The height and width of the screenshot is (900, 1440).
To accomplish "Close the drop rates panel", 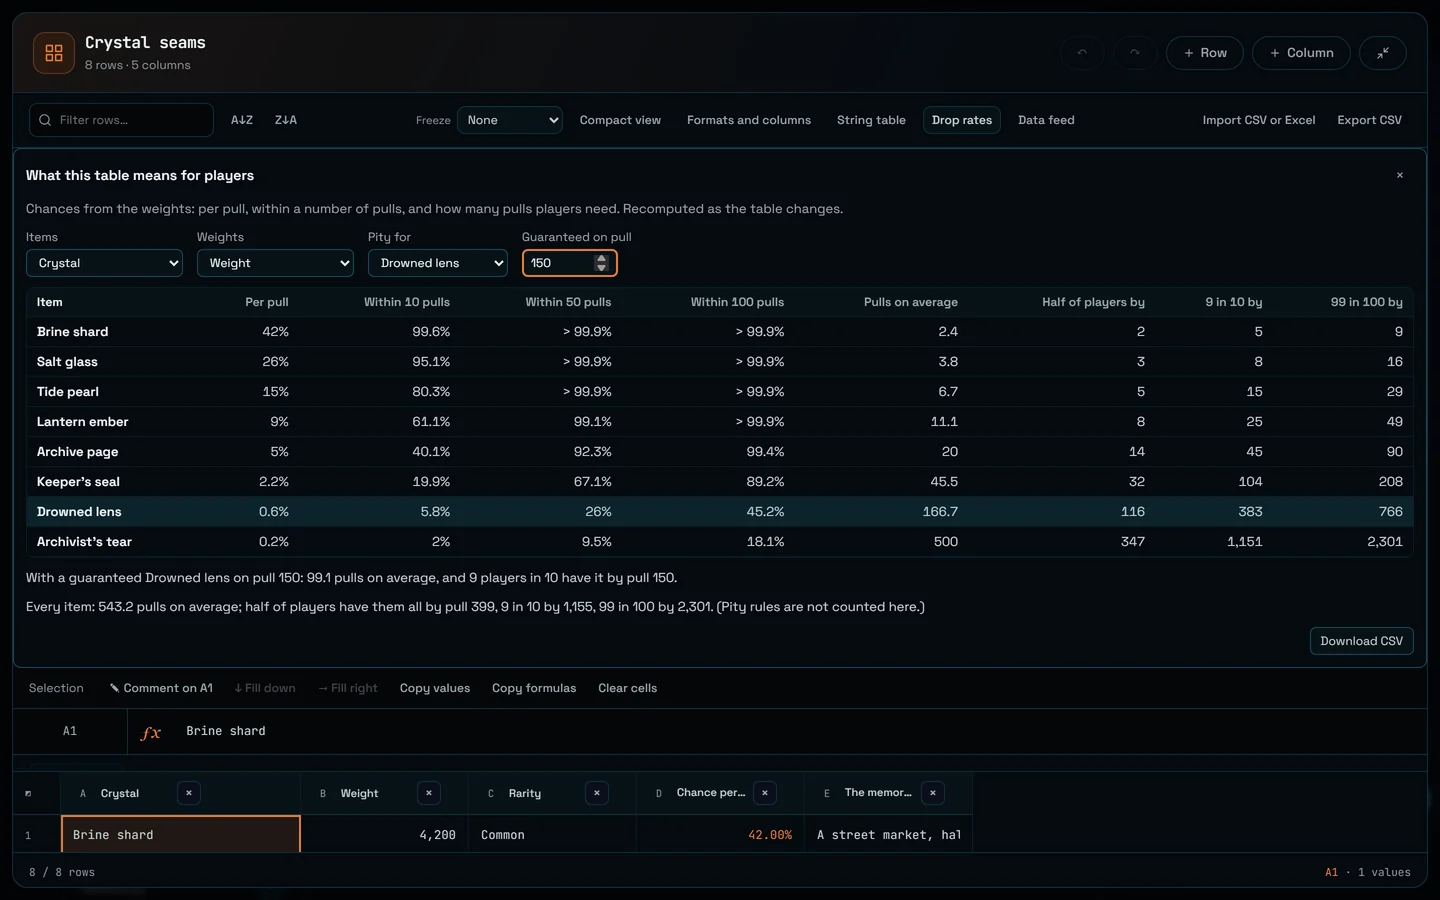I will [1400, 175].
